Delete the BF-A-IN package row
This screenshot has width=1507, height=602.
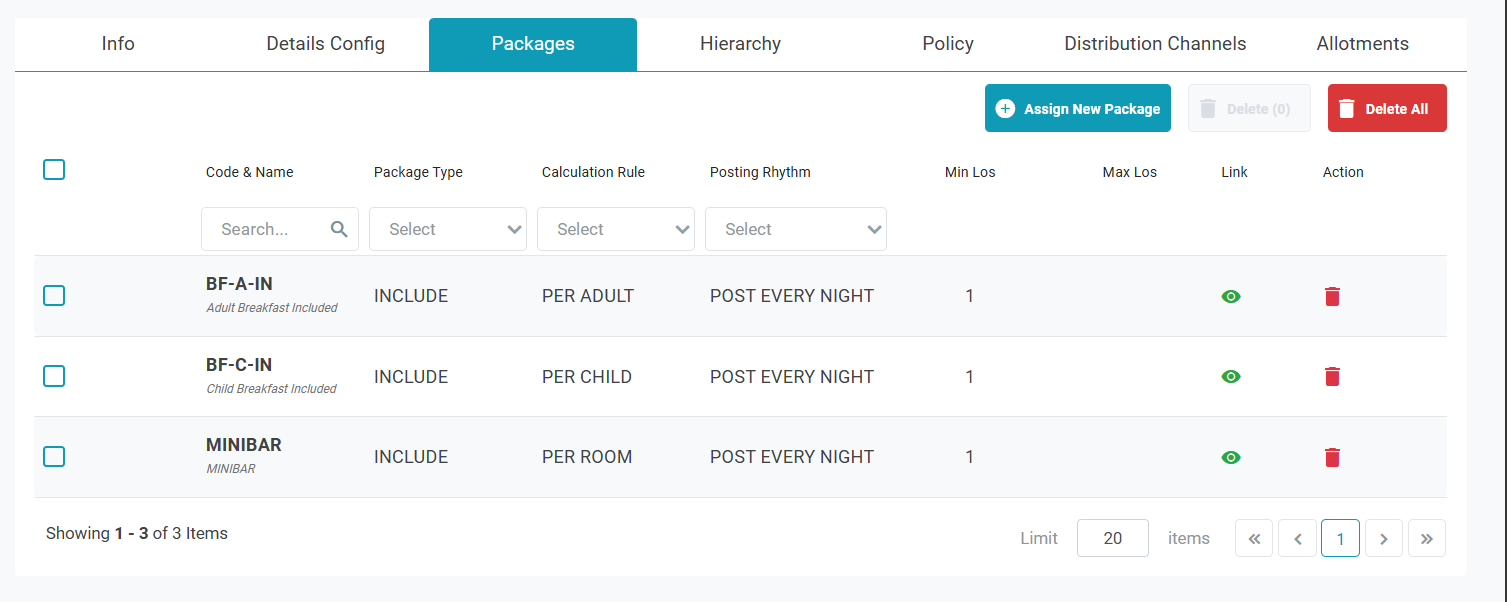click(x=1332, y=296)
